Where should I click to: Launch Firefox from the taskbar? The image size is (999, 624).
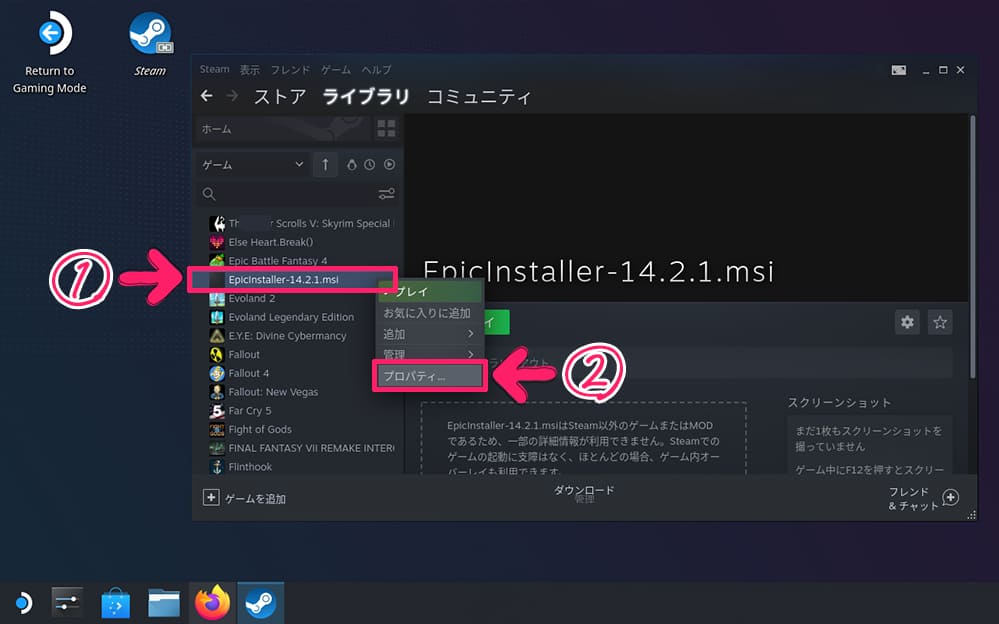(x=212, y=602)
